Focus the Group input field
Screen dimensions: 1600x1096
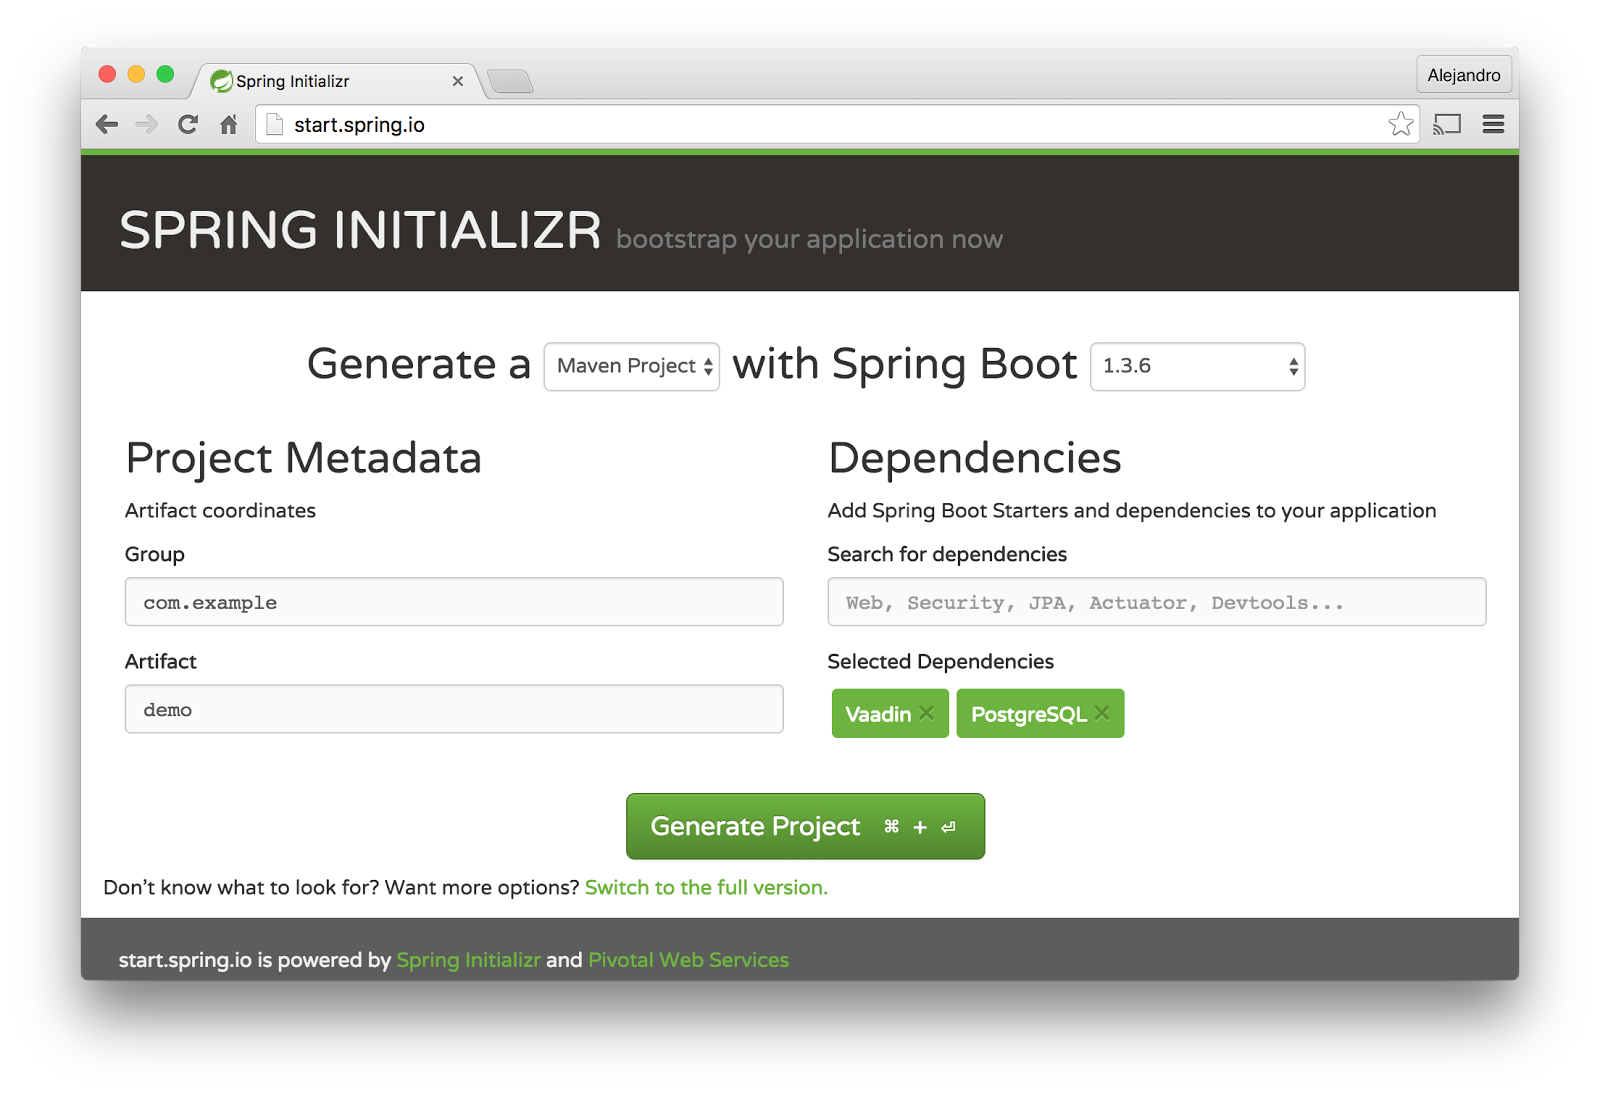click(x=454, y=602)
